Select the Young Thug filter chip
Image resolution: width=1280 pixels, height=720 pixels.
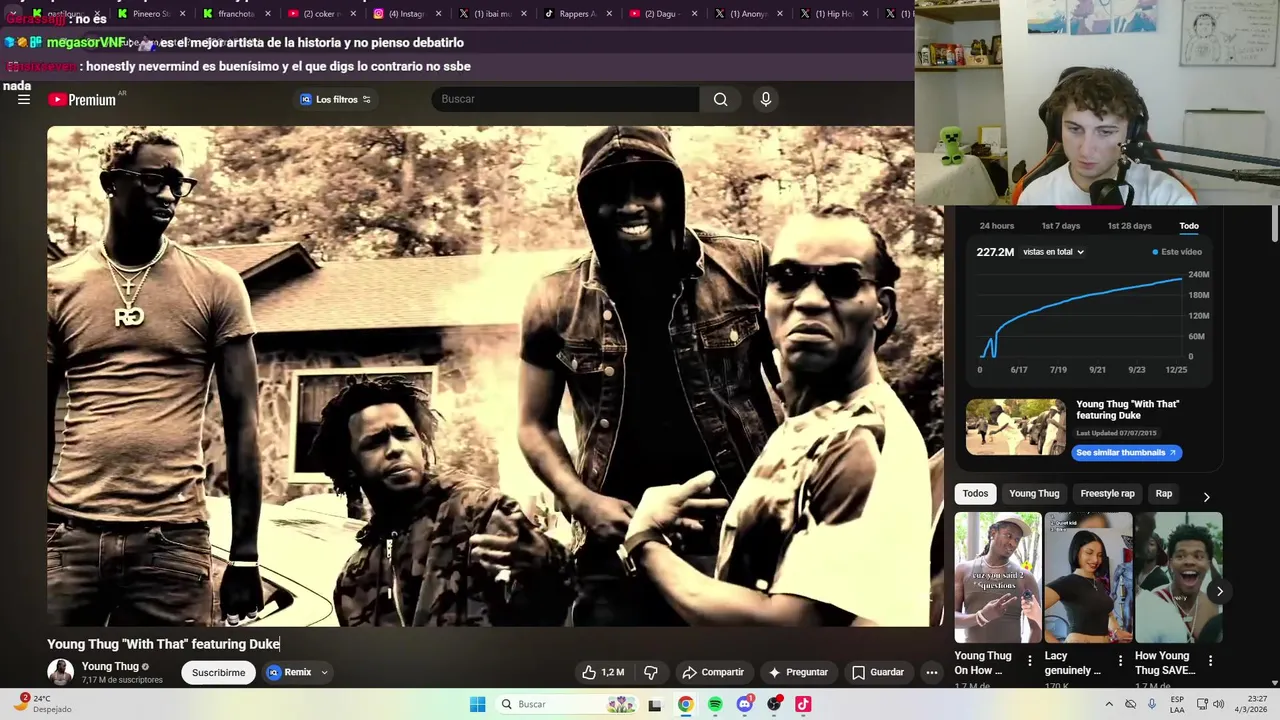(1034, 493)
